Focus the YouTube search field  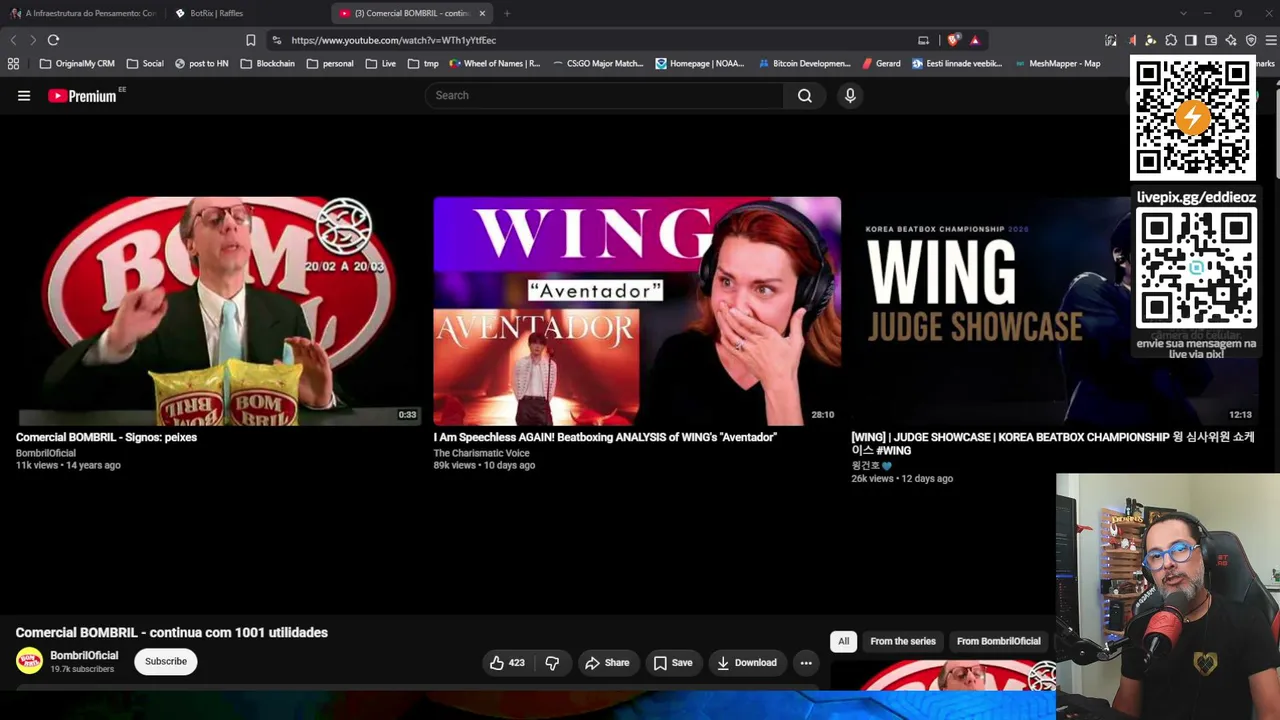[x=605, y=96]
